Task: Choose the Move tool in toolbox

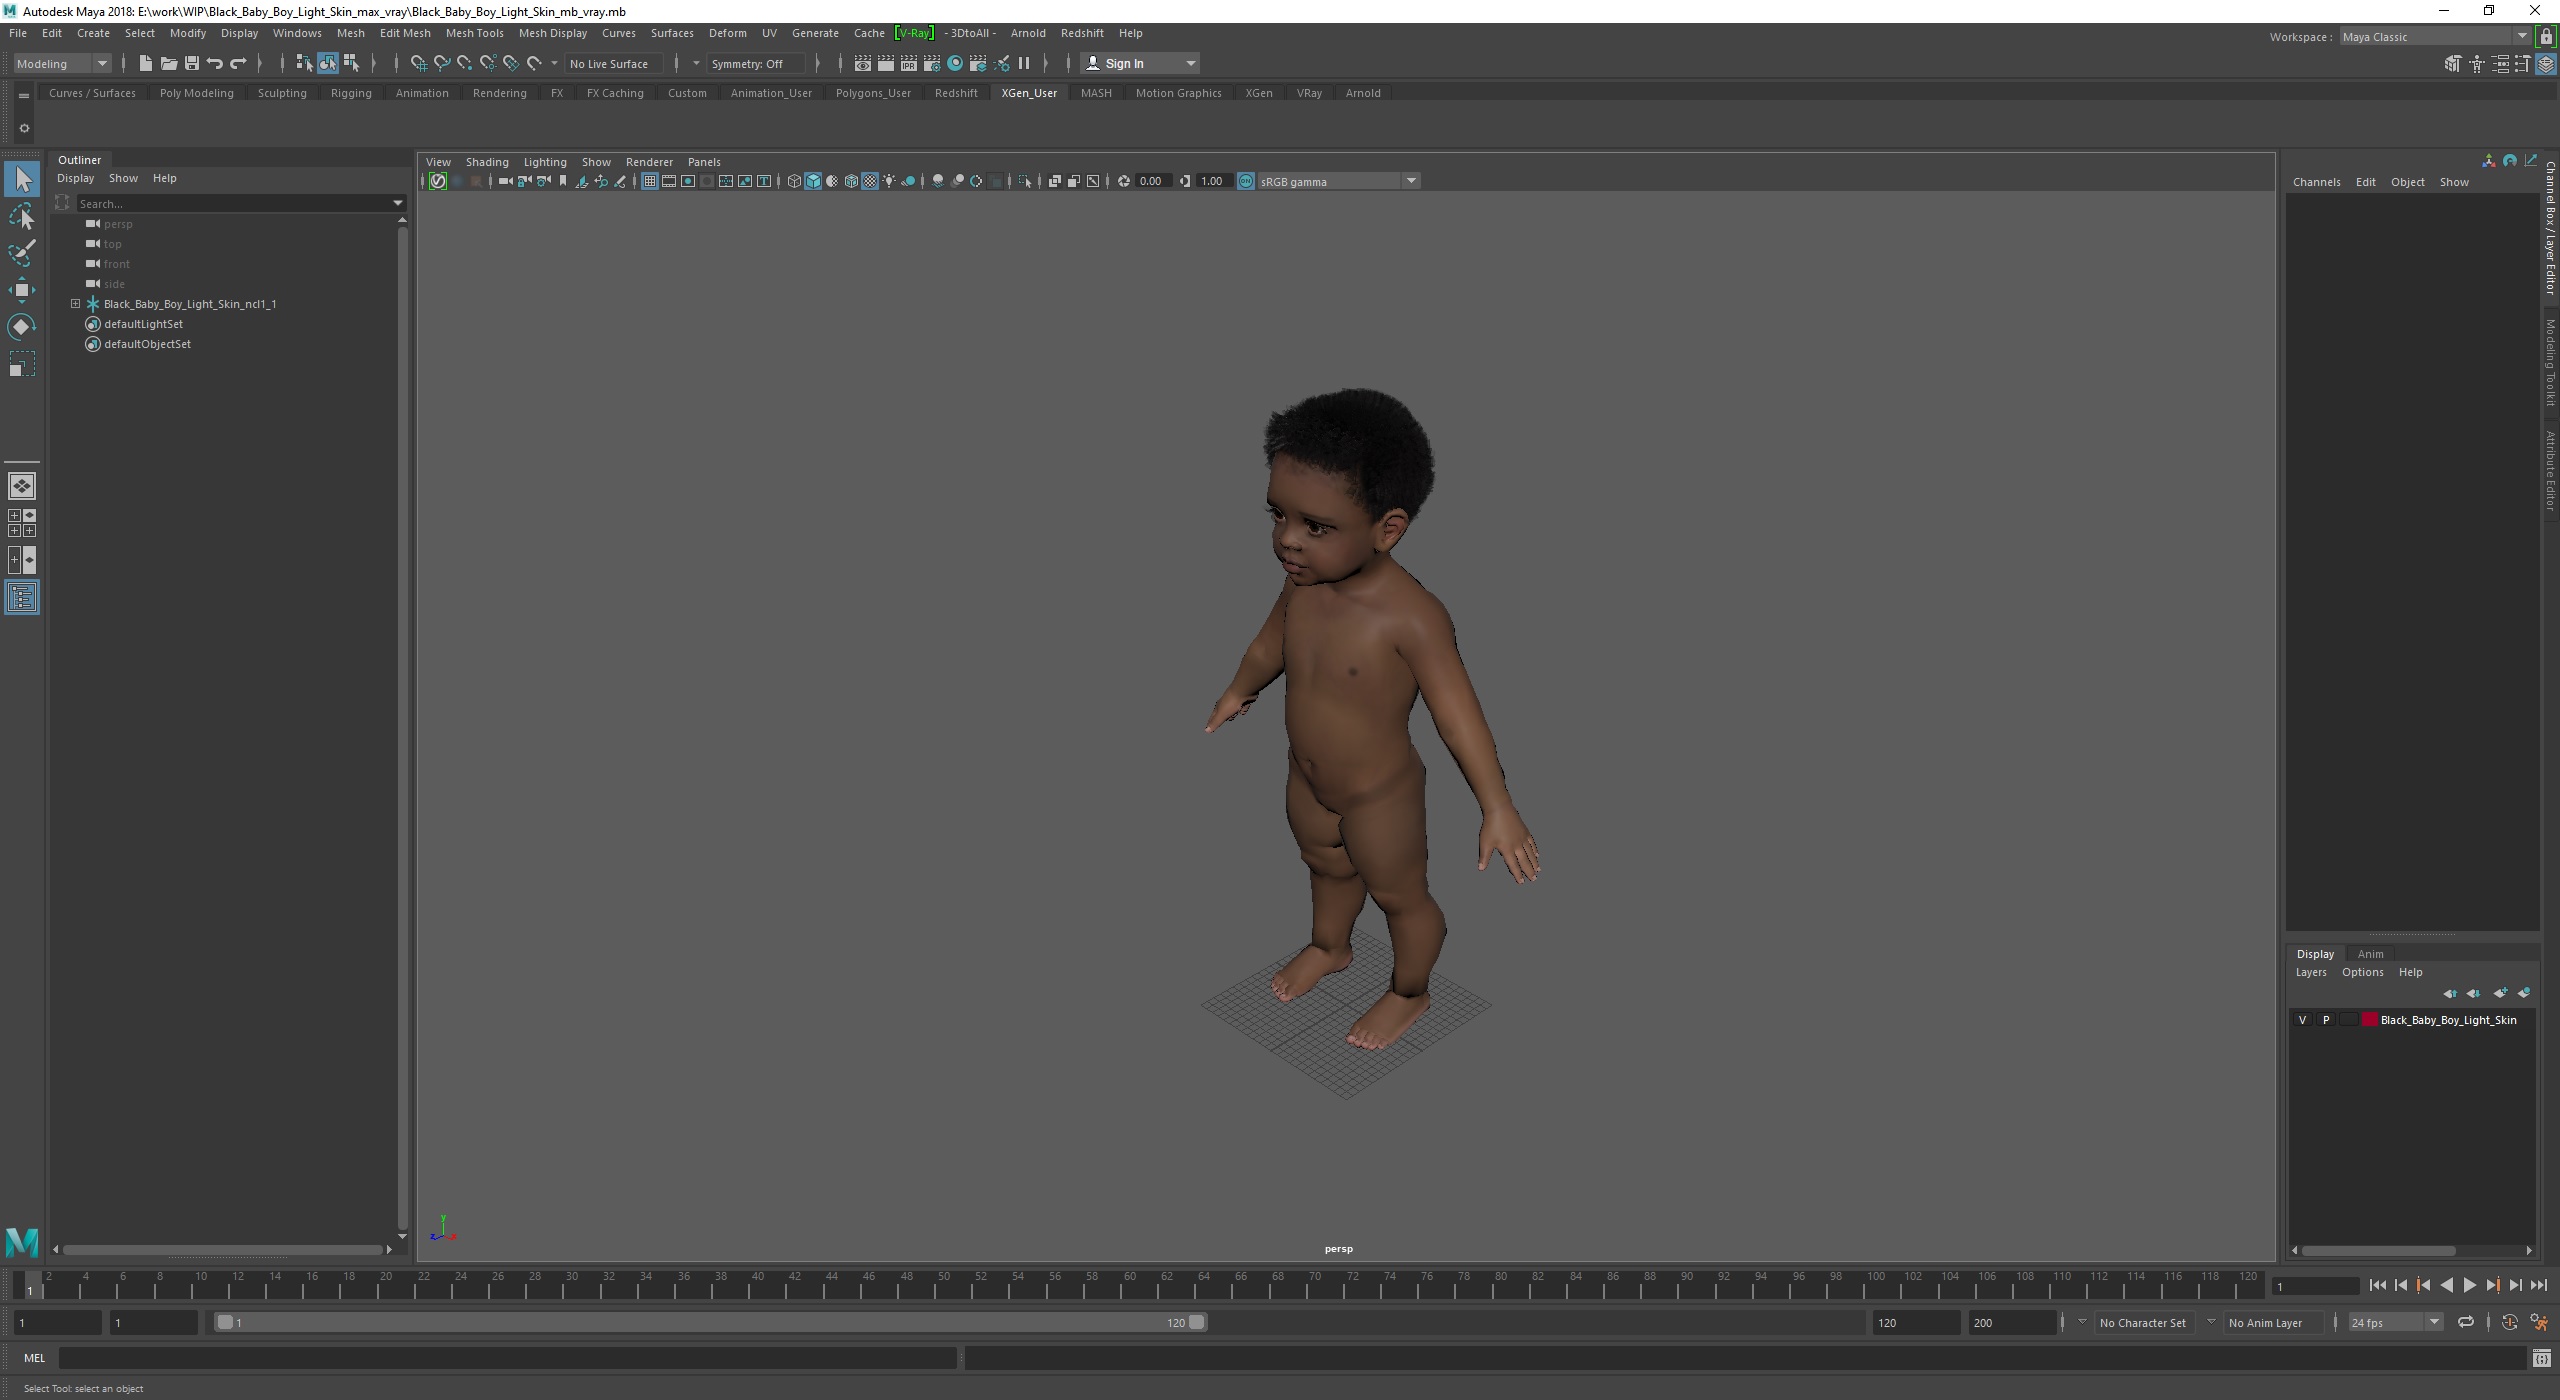Action: [22, 290]
